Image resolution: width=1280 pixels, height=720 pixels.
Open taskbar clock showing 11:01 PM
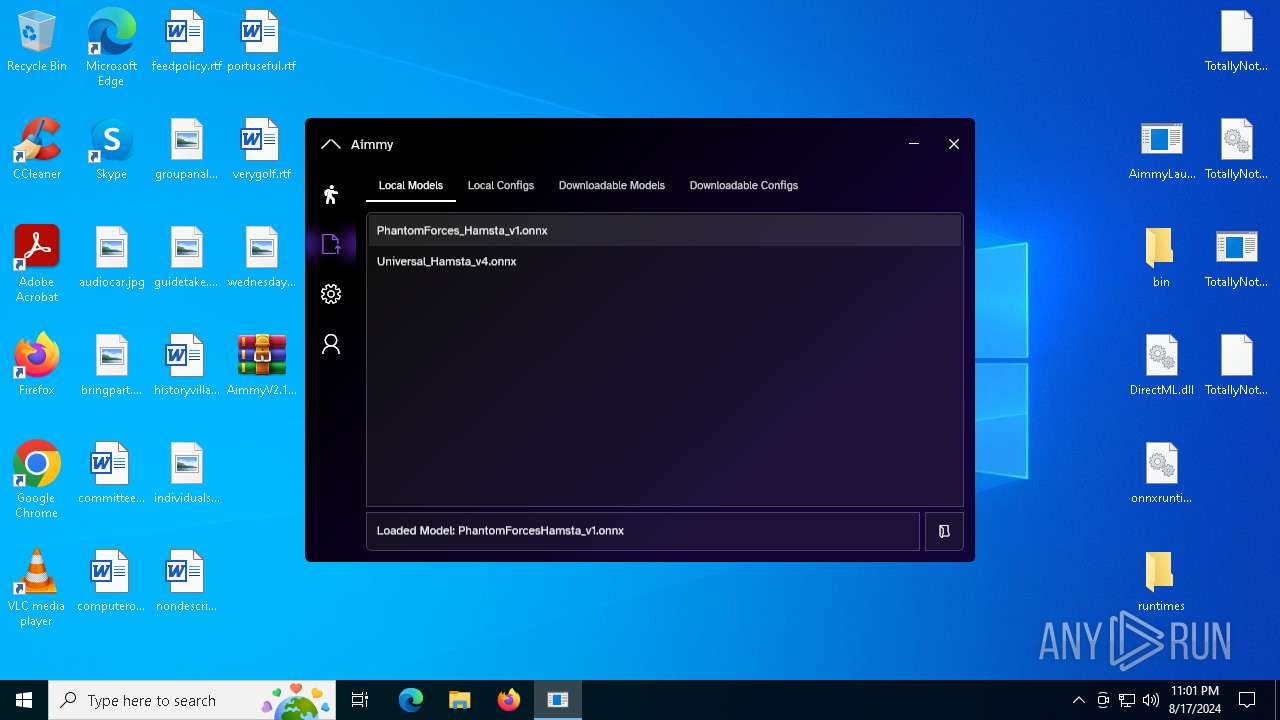coord(1195,700)
